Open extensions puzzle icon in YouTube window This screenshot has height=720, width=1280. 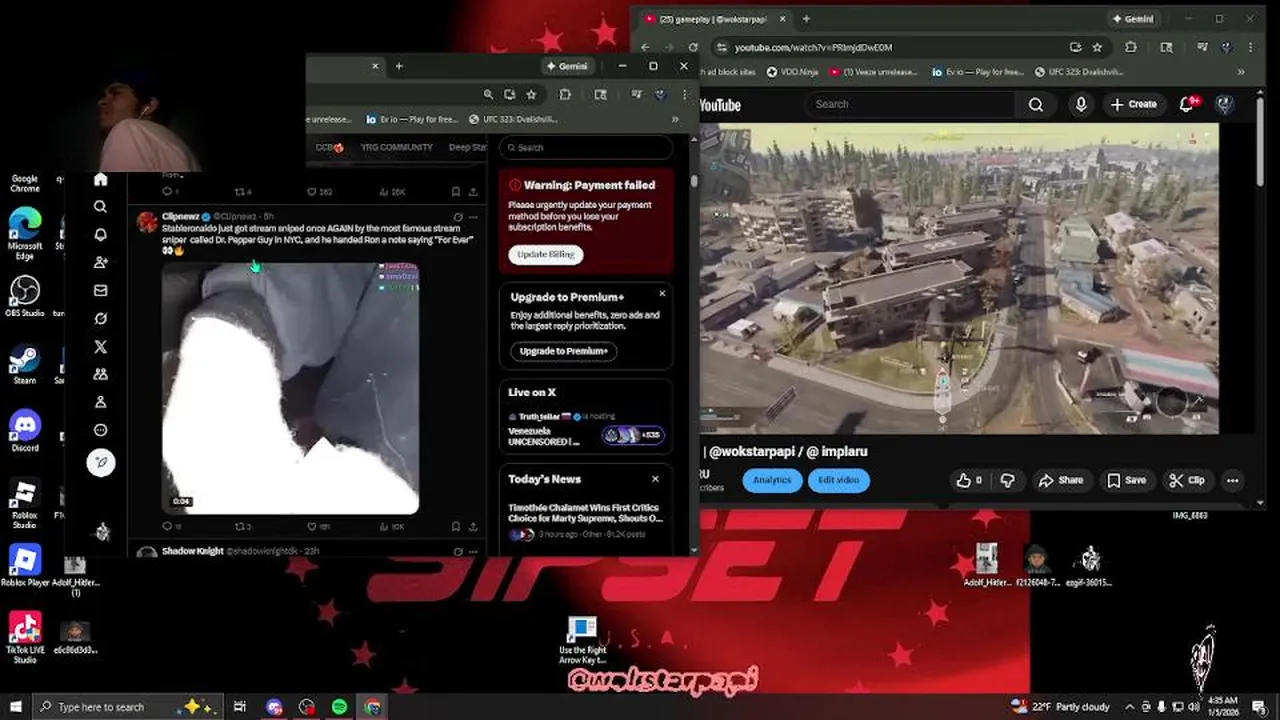(x=1131, y=47)
